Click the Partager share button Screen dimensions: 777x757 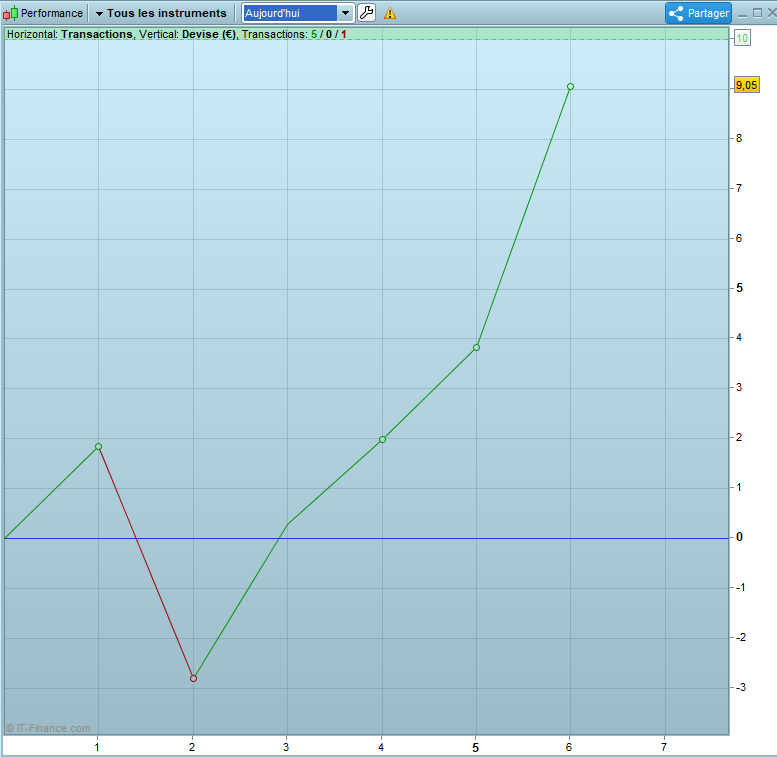698,13
